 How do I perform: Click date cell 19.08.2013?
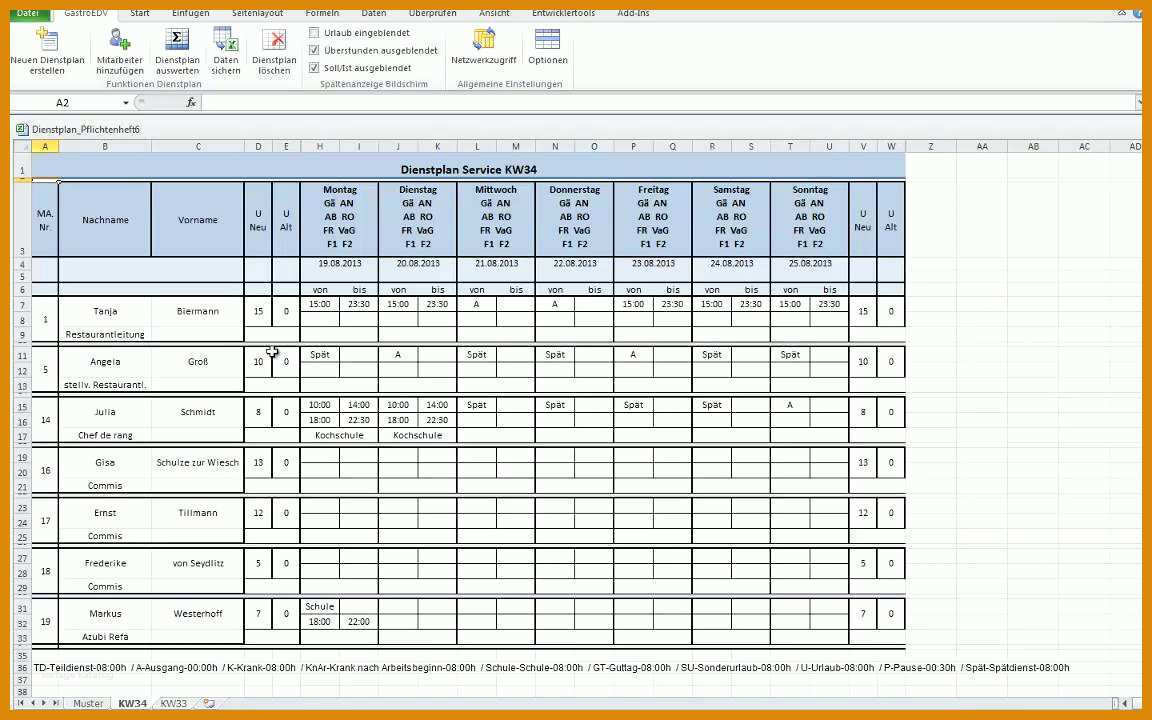point(339,263)
